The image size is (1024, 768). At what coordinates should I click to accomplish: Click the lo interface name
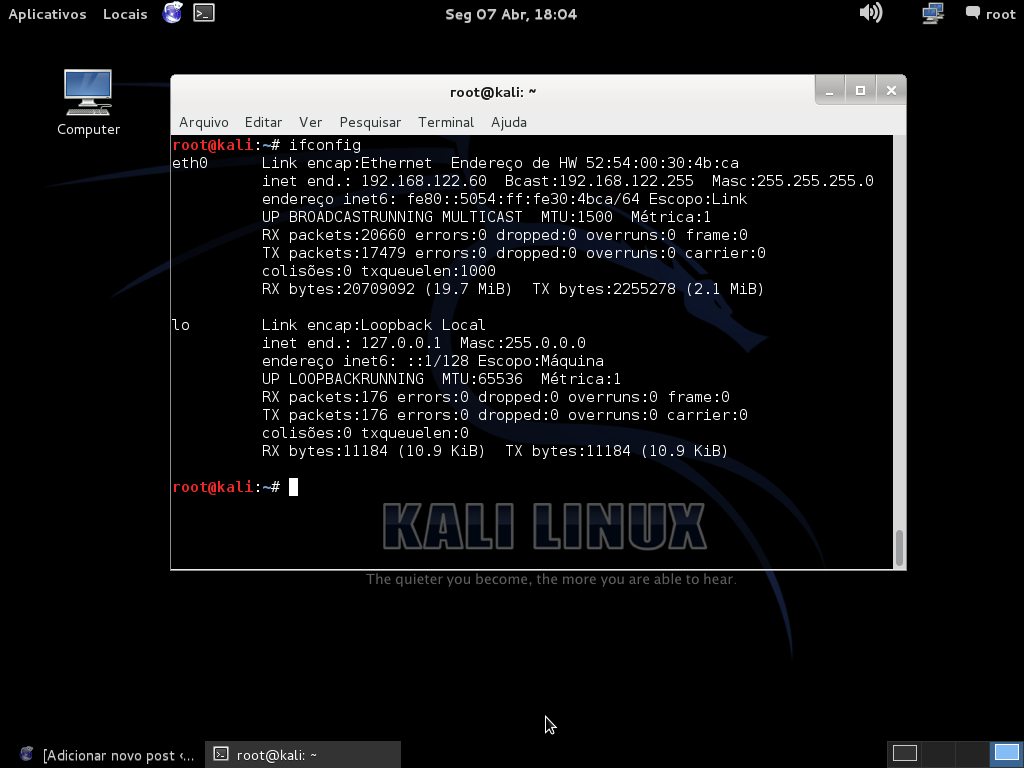[x=181, y=325]
